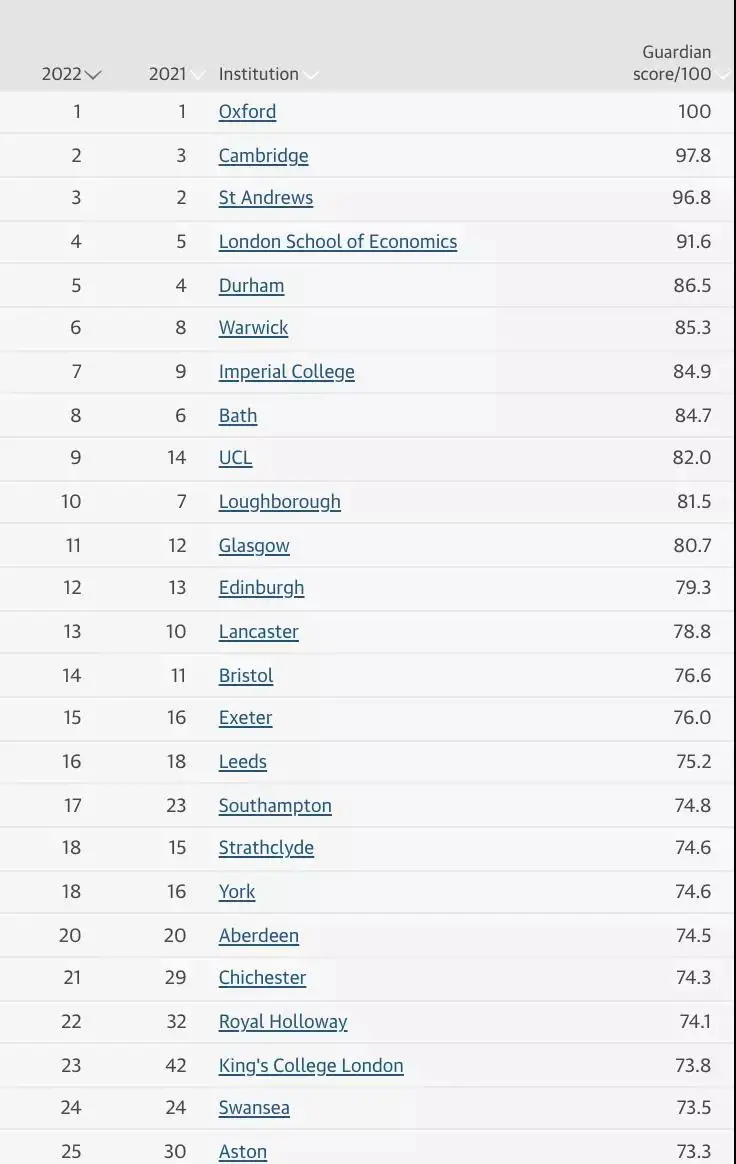Open the Oxford link

point(247,112)
